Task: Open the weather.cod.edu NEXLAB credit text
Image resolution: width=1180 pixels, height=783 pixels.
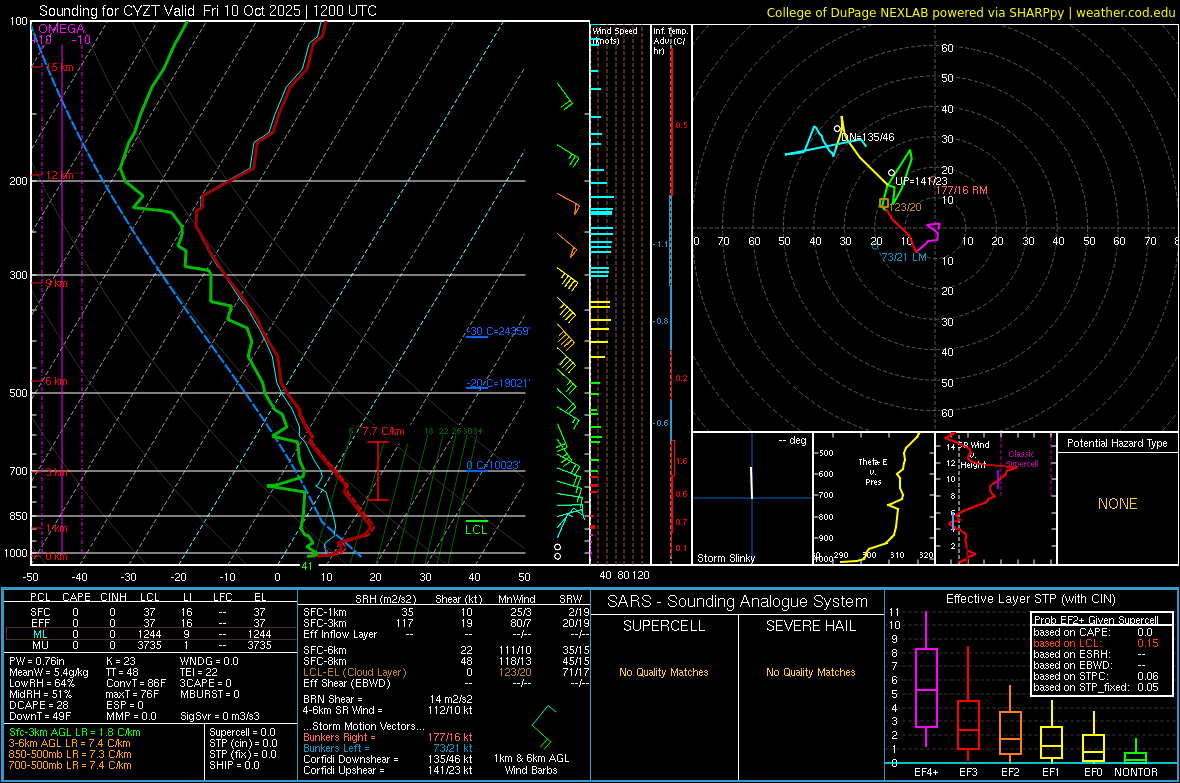Action: point(970,12)
